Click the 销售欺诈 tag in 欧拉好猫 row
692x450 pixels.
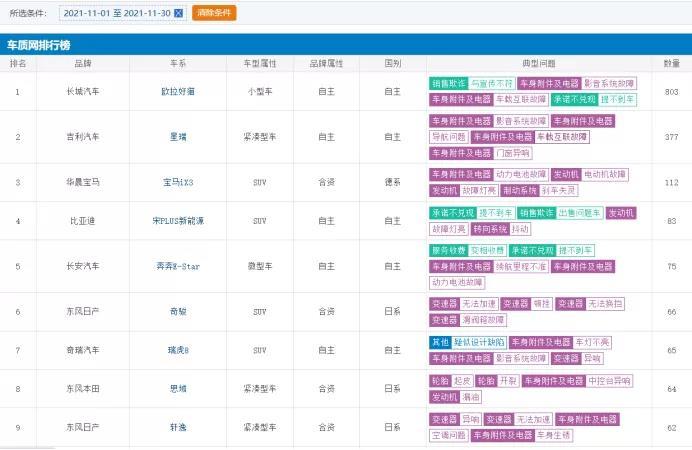click(449, 83)
